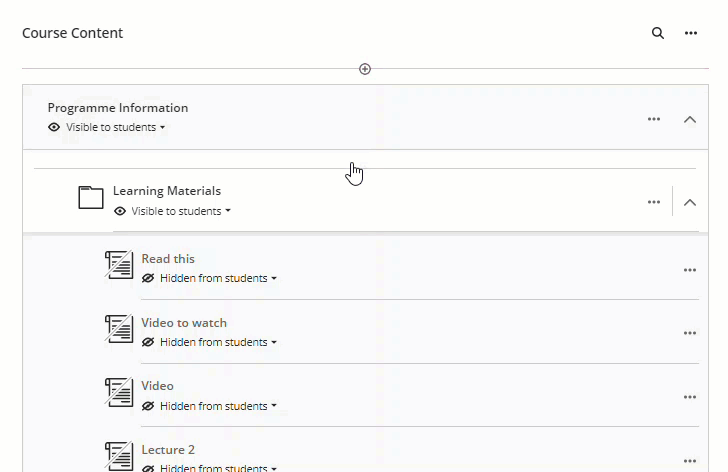Open the Course Content more options menu
The width and height of the screenshot is (728, 472).
[690, 33]
